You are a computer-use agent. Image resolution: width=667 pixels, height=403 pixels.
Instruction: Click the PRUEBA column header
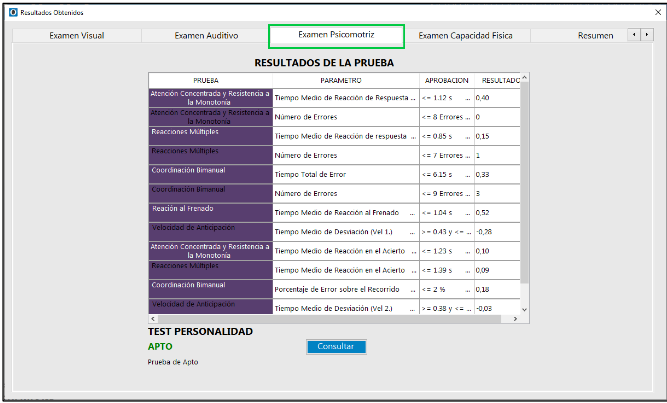211,79
